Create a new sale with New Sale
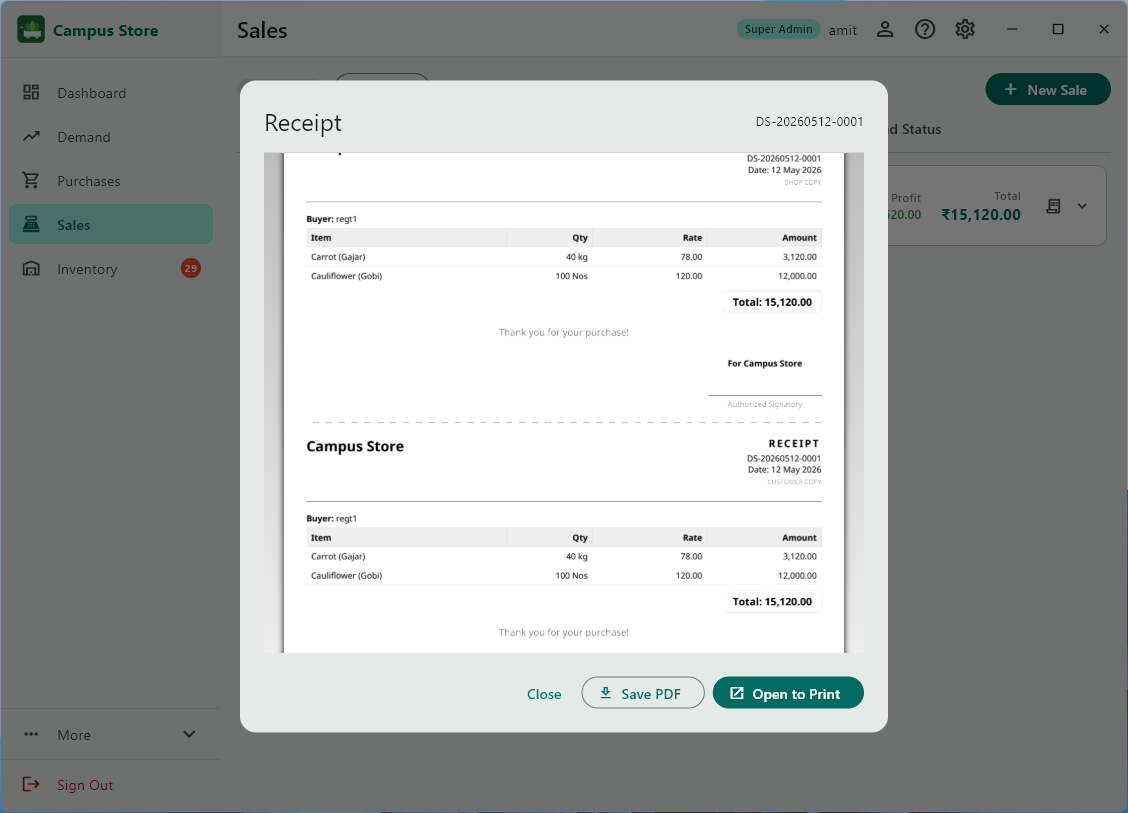The height and width of the screenshot is (813, 1128). coord(1047,90)
